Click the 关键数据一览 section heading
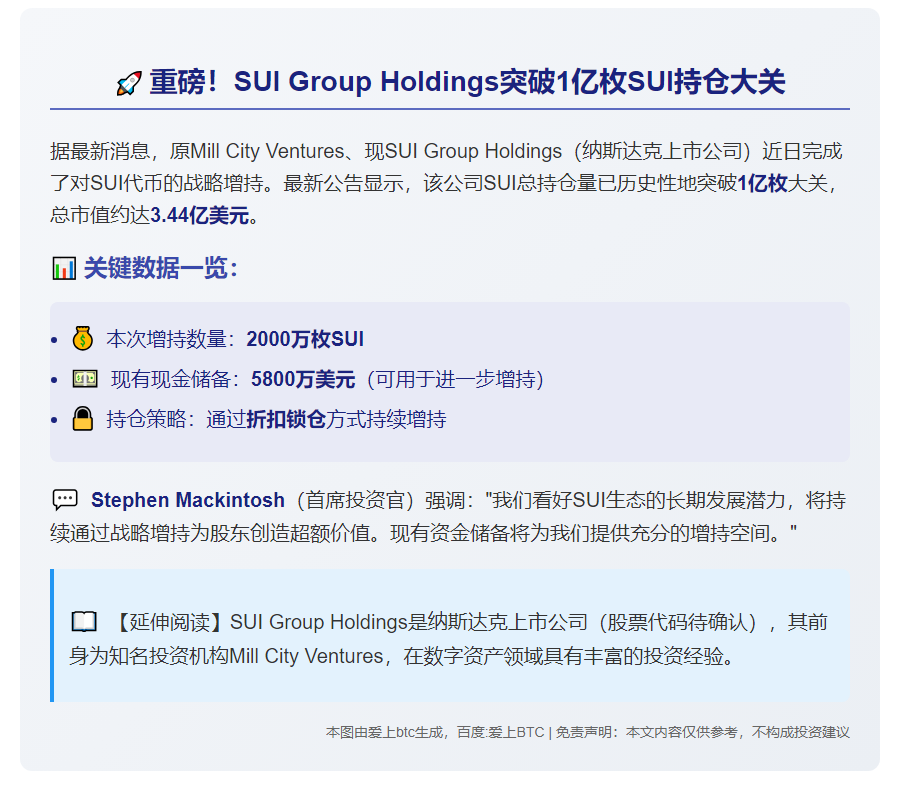 (x=161, y=268)
